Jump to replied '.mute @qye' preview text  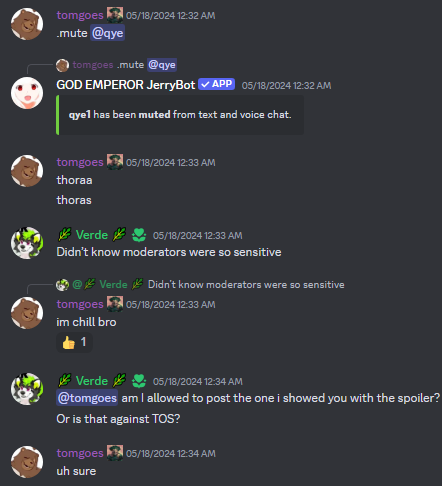(x=130, y=65)
